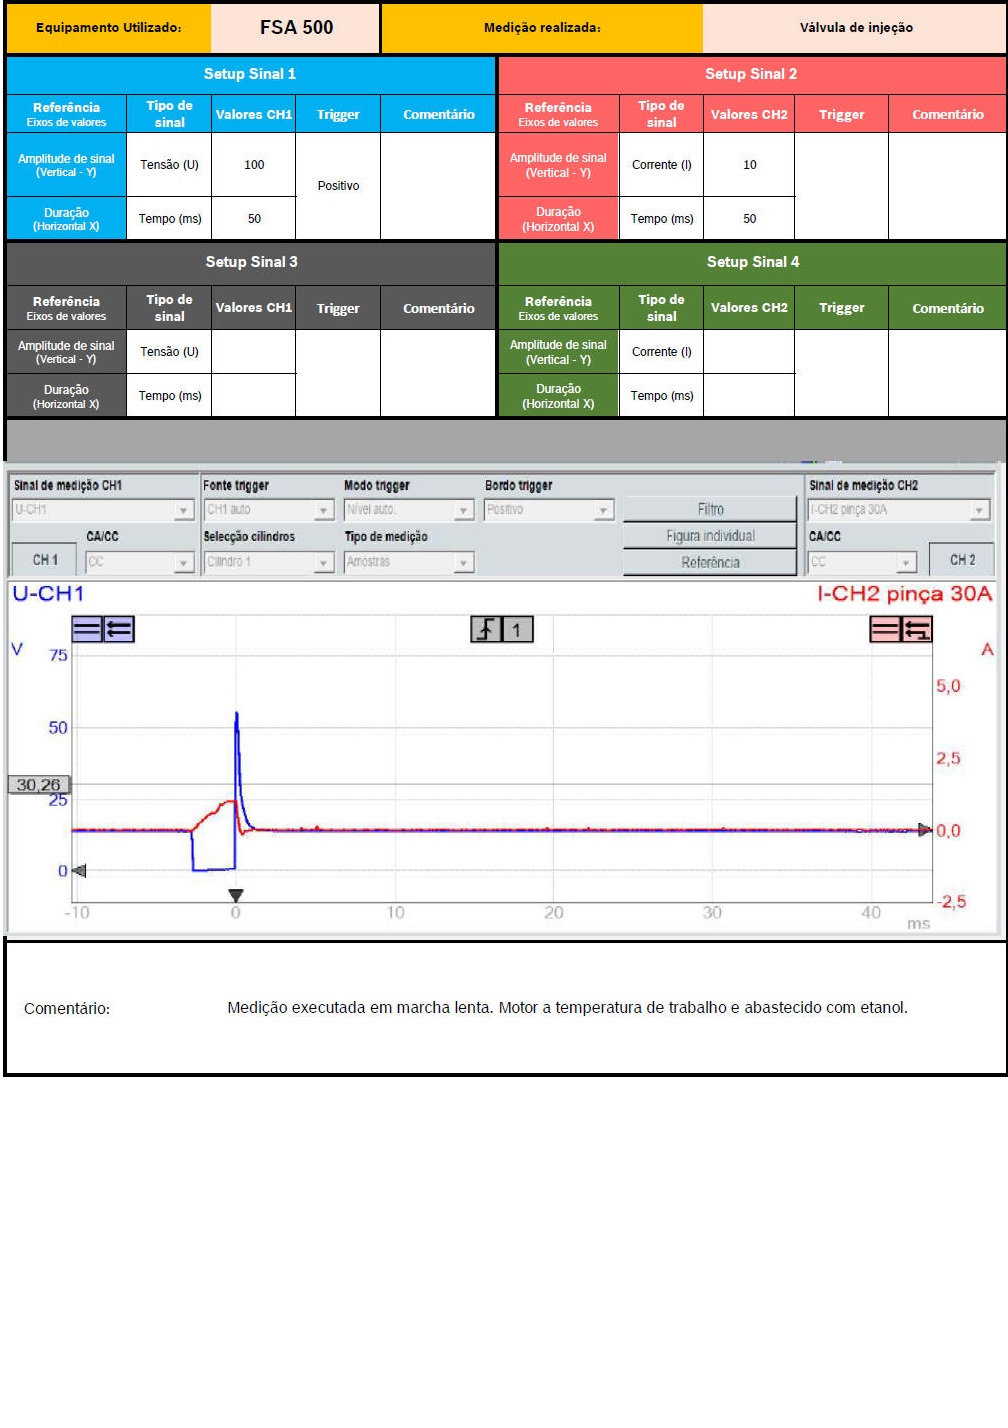Toggle the CH 2 channel button

(x=962, y=560)
